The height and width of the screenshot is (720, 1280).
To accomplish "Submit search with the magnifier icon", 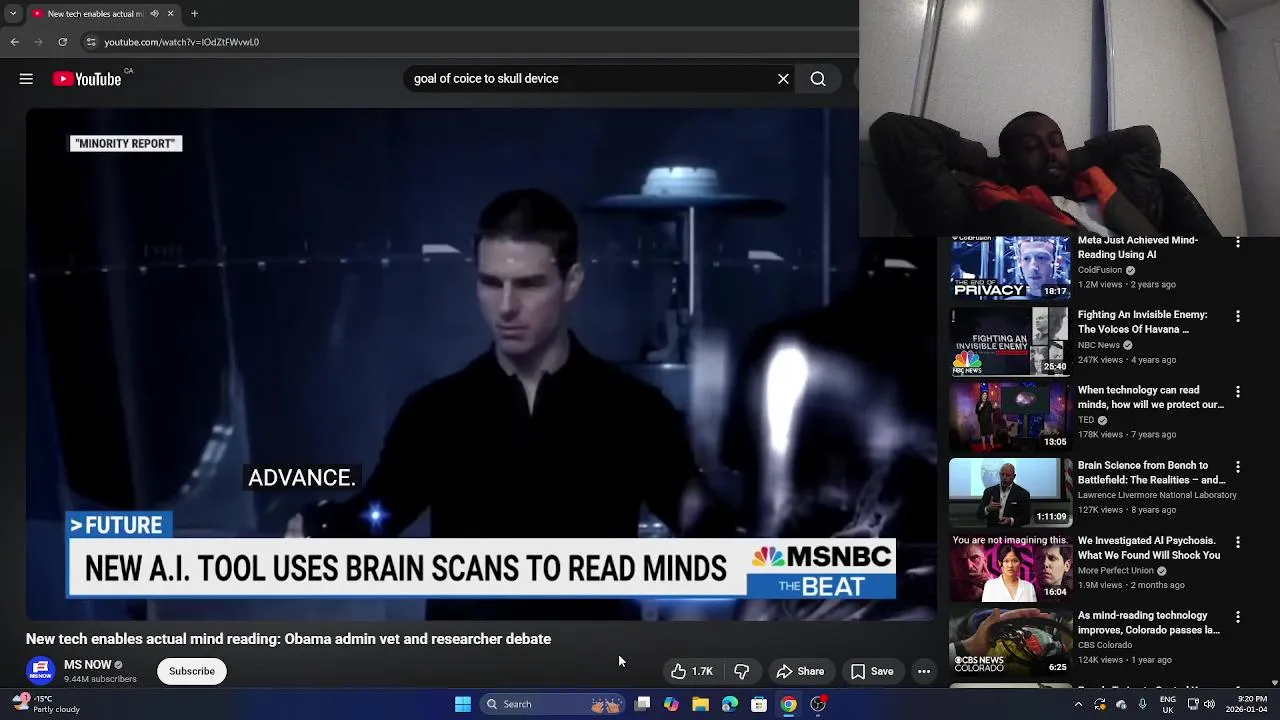I will [818, 79].
